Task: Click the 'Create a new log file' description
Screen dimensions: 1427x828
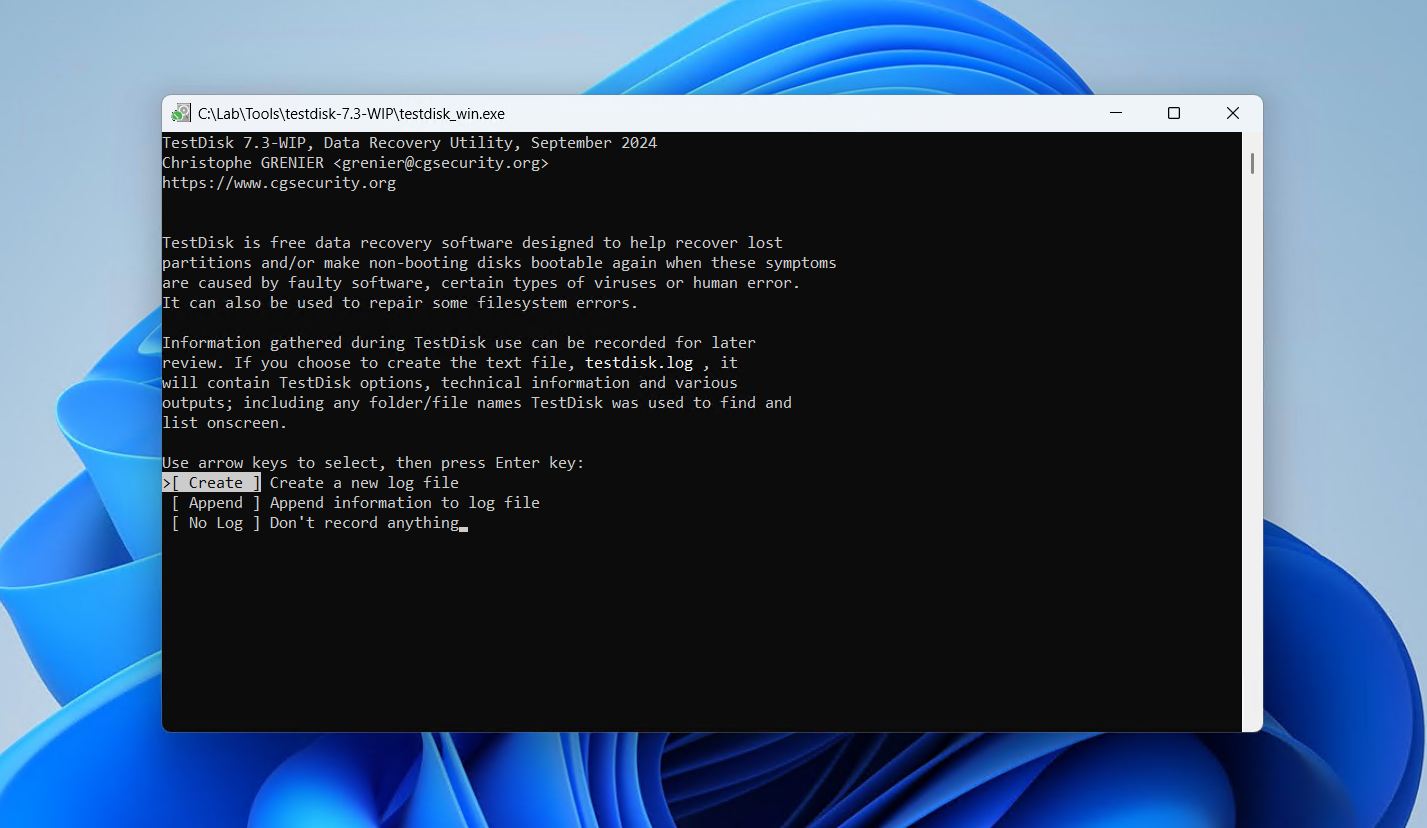Action: [x=364, y=483]
